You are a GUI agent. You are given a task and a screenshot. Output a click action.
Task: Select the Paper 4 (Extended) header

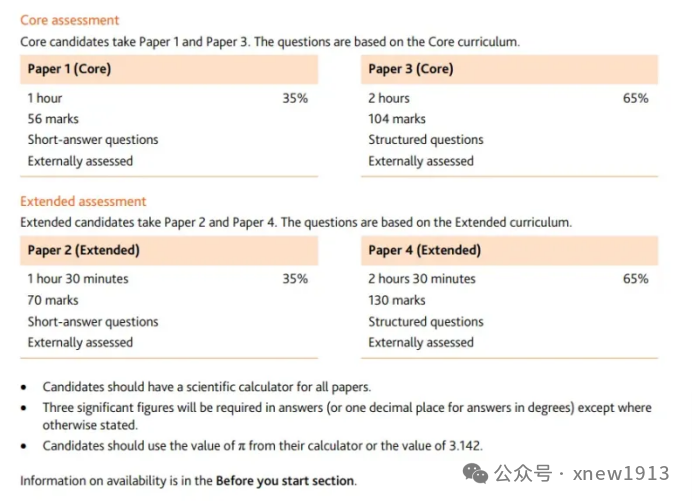coord(424,250)
